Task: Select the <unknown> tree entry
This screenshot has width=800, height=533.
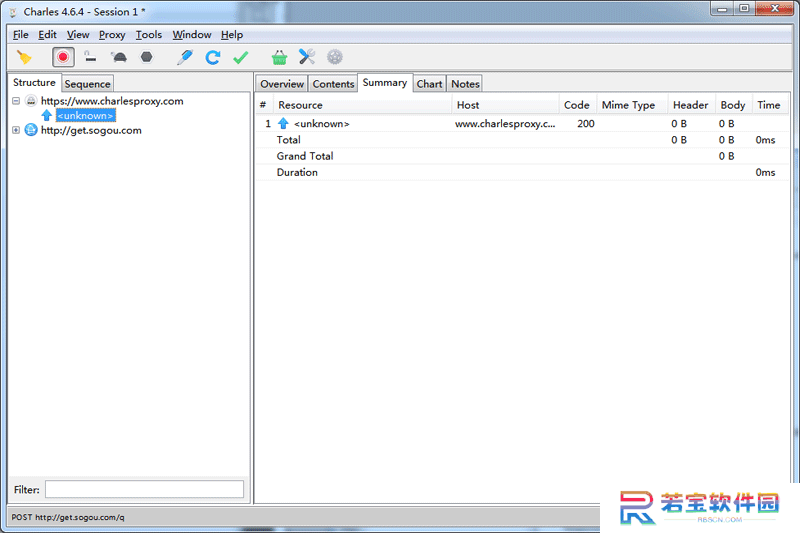Action: 86,116
